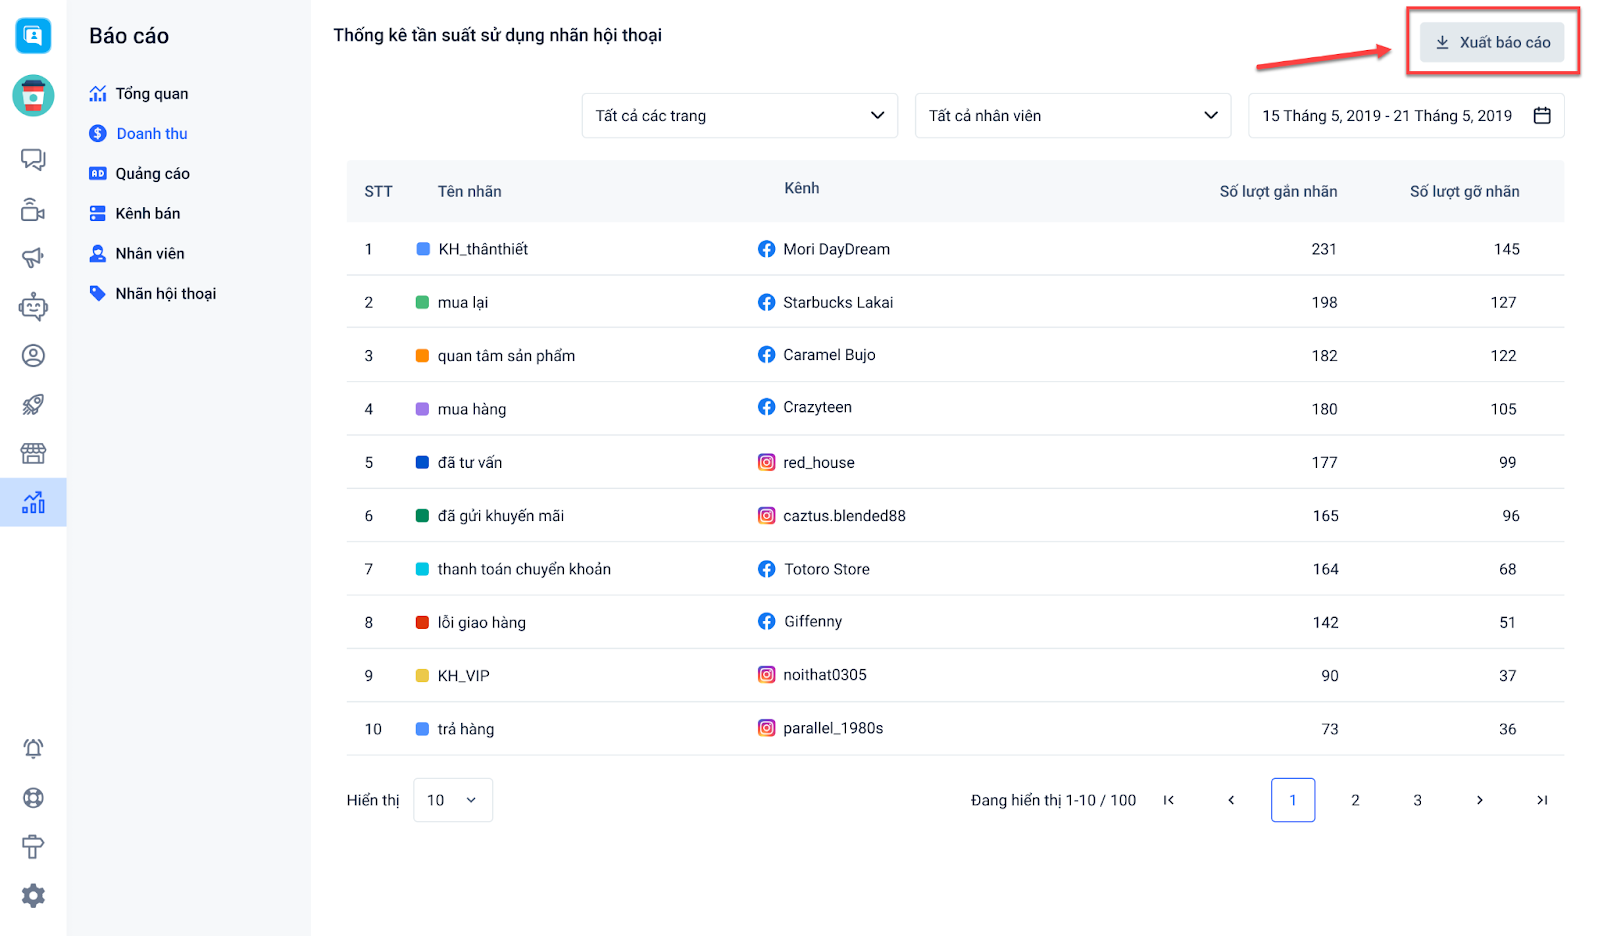This screenshot has width=1600, height=936.
Task: Click the orange swatch of "quan tâm sản phẩm"
Action: 422,356
